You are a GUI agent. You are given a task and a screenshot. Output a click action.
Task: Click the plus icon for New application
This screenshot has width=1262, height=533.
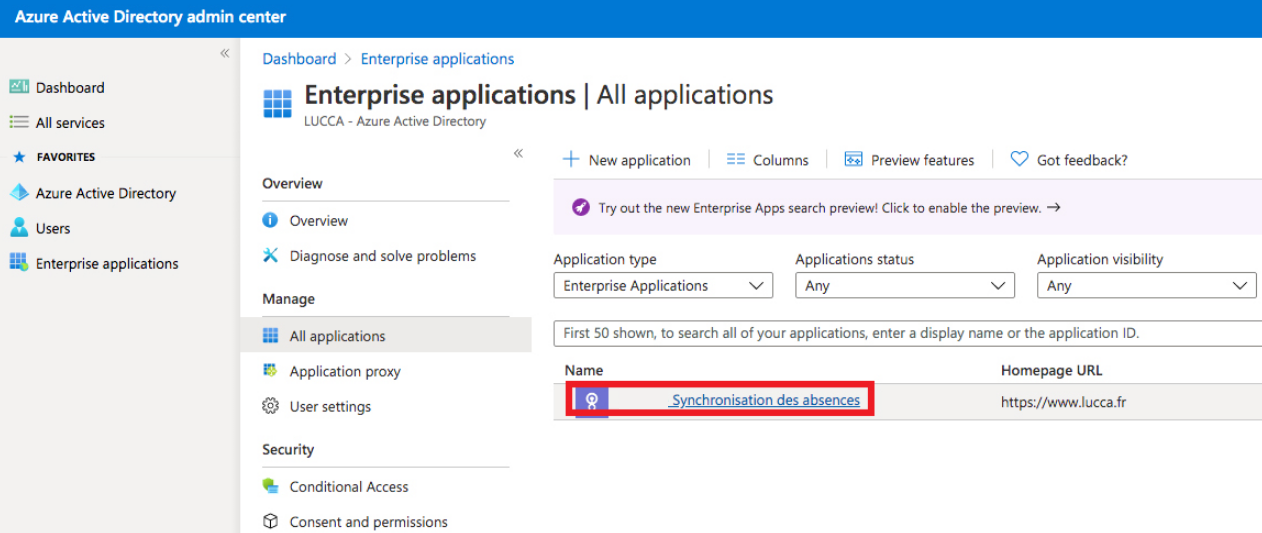pyautogui.click(x=571, y=159)
